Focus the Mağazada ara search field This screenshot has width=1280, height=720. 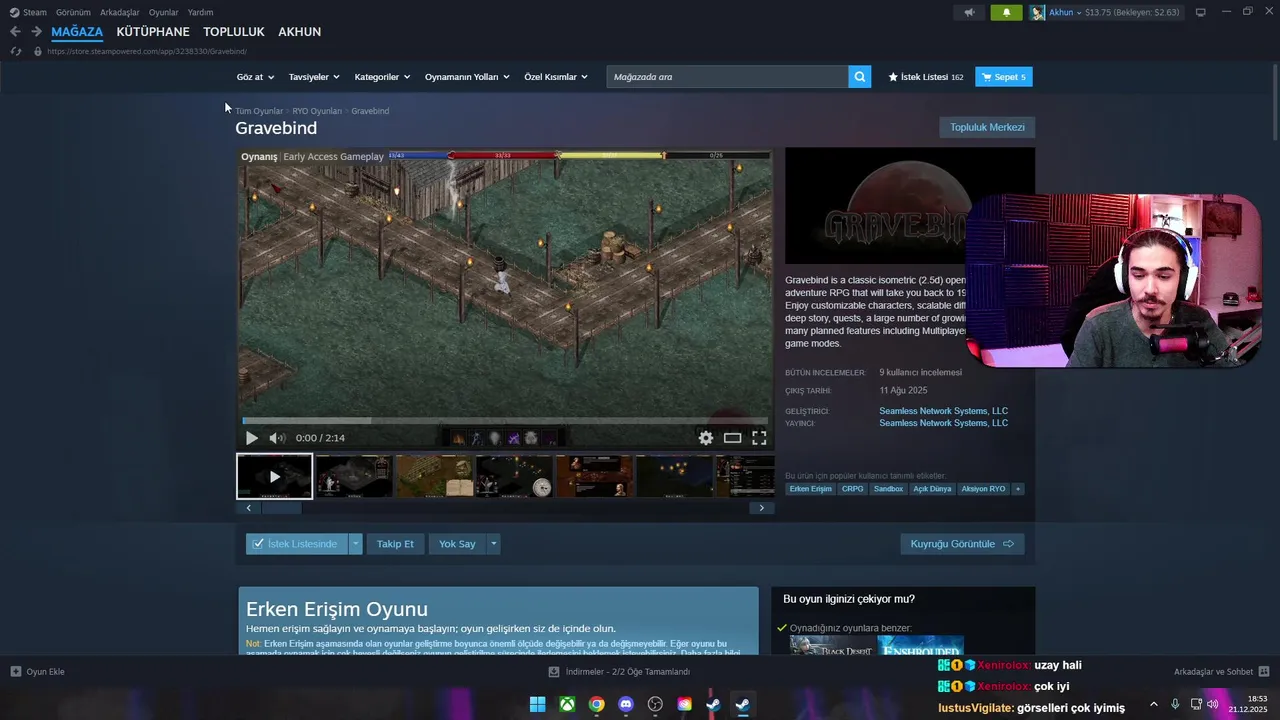727,77
